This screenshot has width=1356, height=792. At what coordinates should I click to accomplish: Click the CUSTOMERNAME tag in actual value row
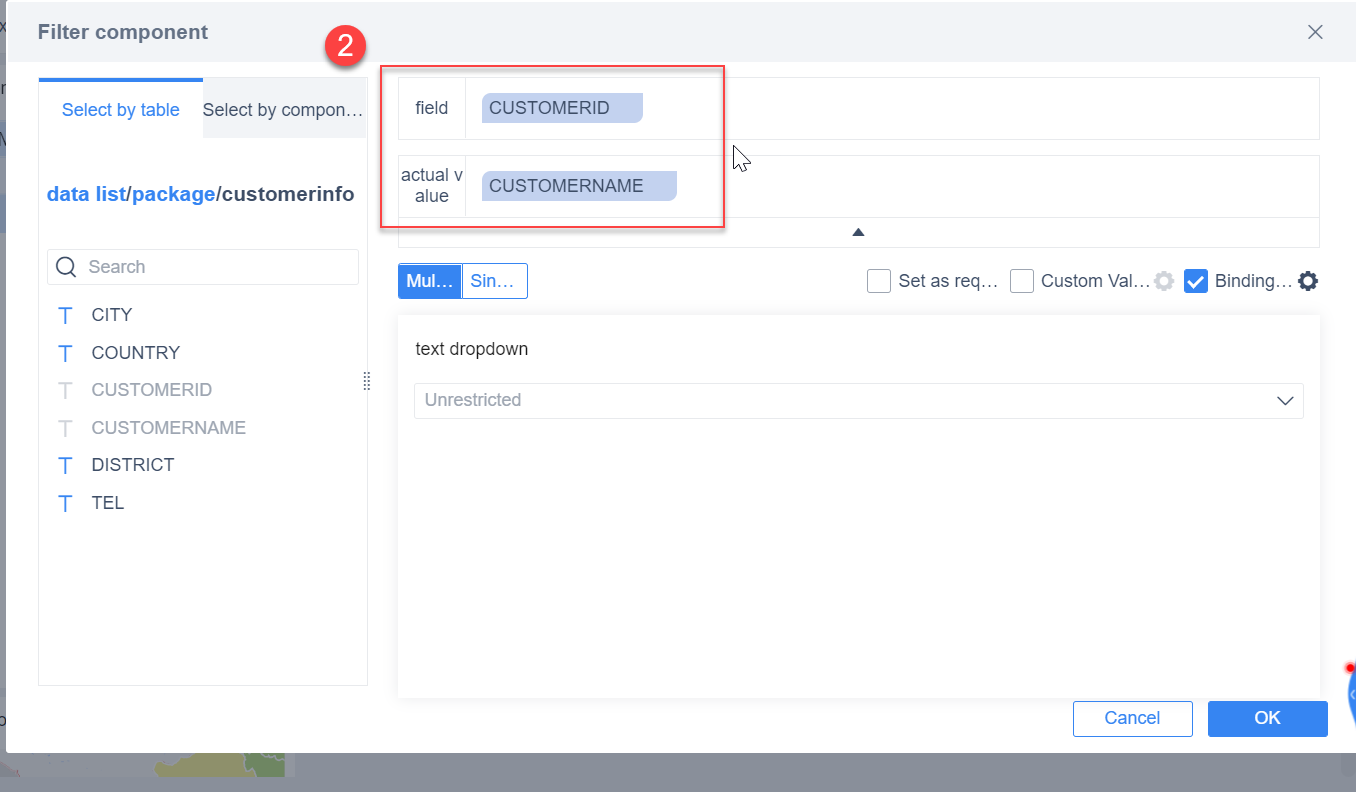tap(579, 186)
